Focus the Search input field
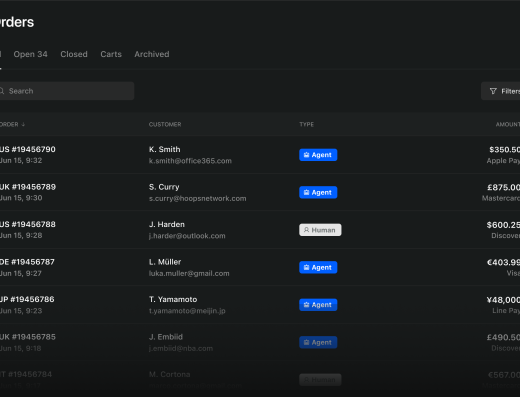520x397 pixels. (x=66, y=91)
